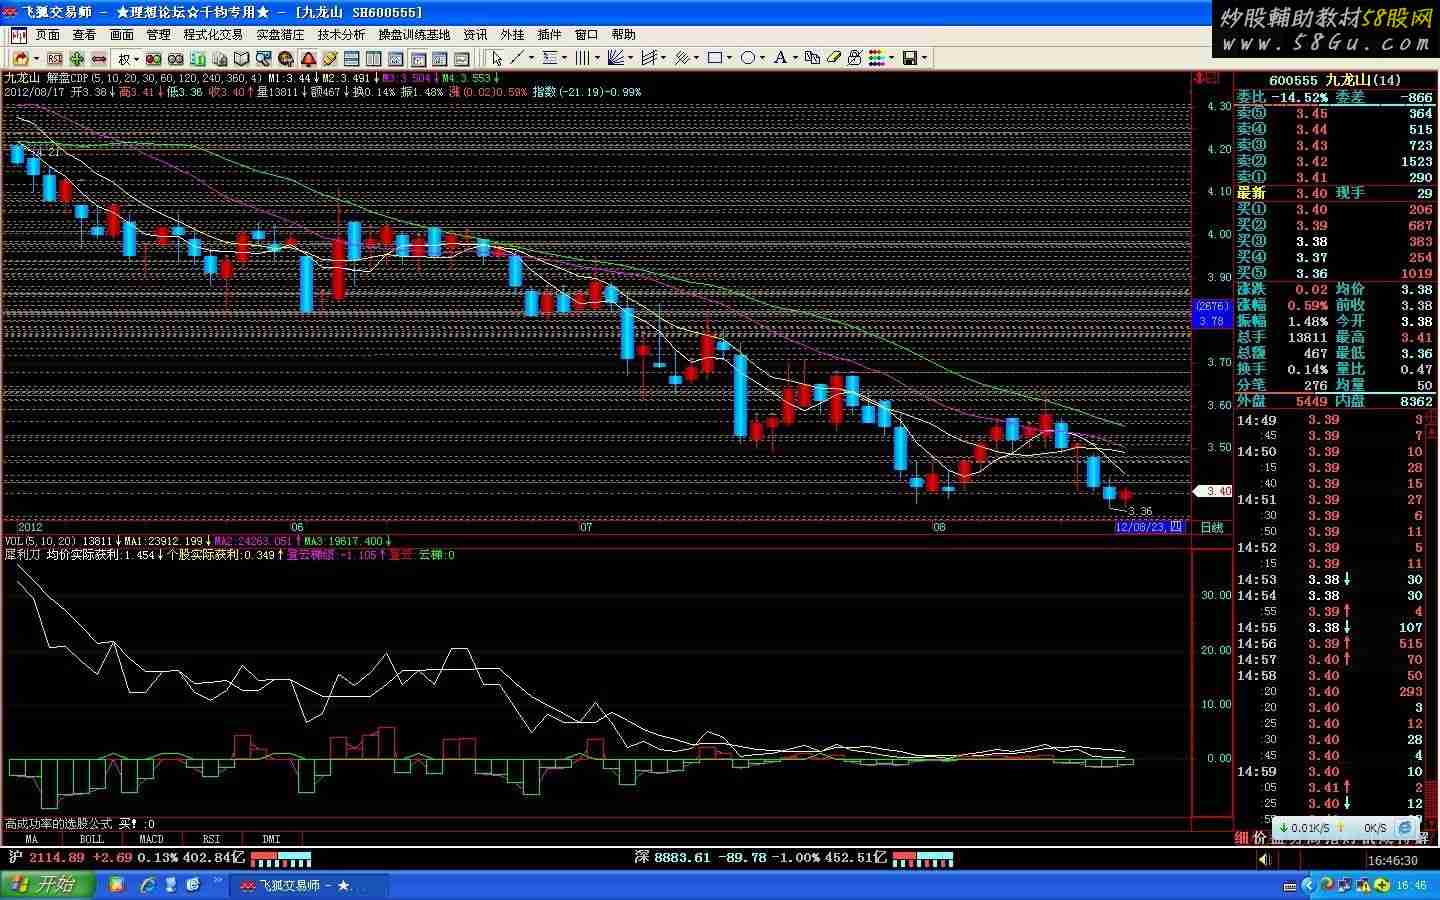
Task: Select the vertical period lines tool
Action: 582,58
